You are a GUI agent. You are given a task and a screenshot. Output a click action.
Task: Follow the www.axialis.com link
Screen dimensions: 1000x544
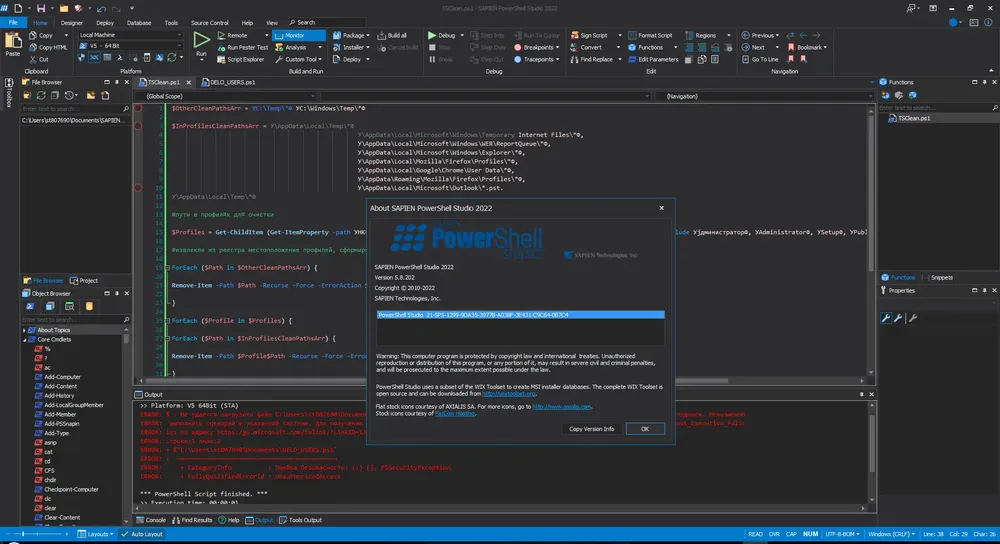(562, 407)
